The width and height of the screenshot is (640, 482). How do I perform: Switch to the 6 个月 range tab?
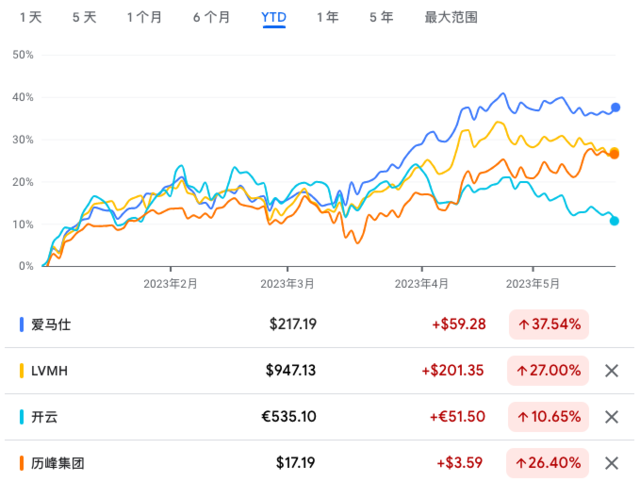click(x=211, y=18)
